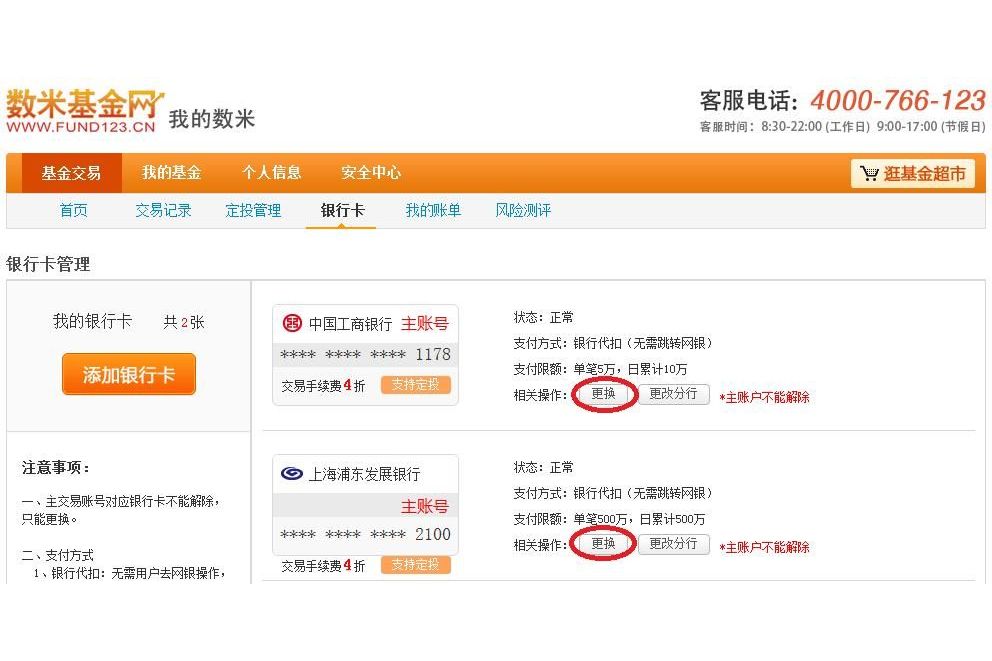Viewport: 992px width, 661px height.
Task: Click the 数米基金网 logo
Action: (x=84, y=111)
